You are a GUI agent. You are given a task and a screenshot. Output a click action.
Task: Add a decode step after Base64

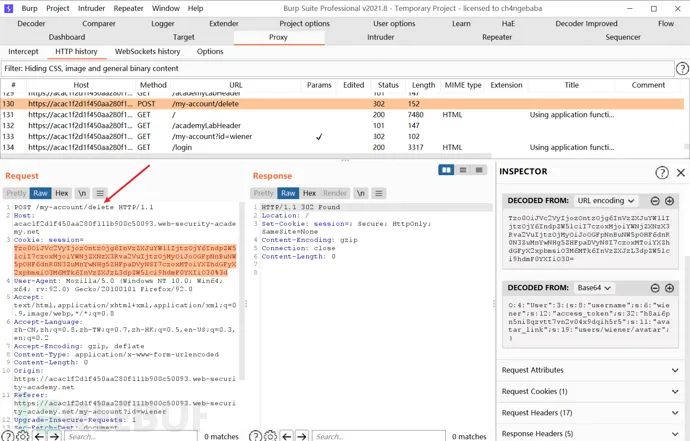(669, 288)
